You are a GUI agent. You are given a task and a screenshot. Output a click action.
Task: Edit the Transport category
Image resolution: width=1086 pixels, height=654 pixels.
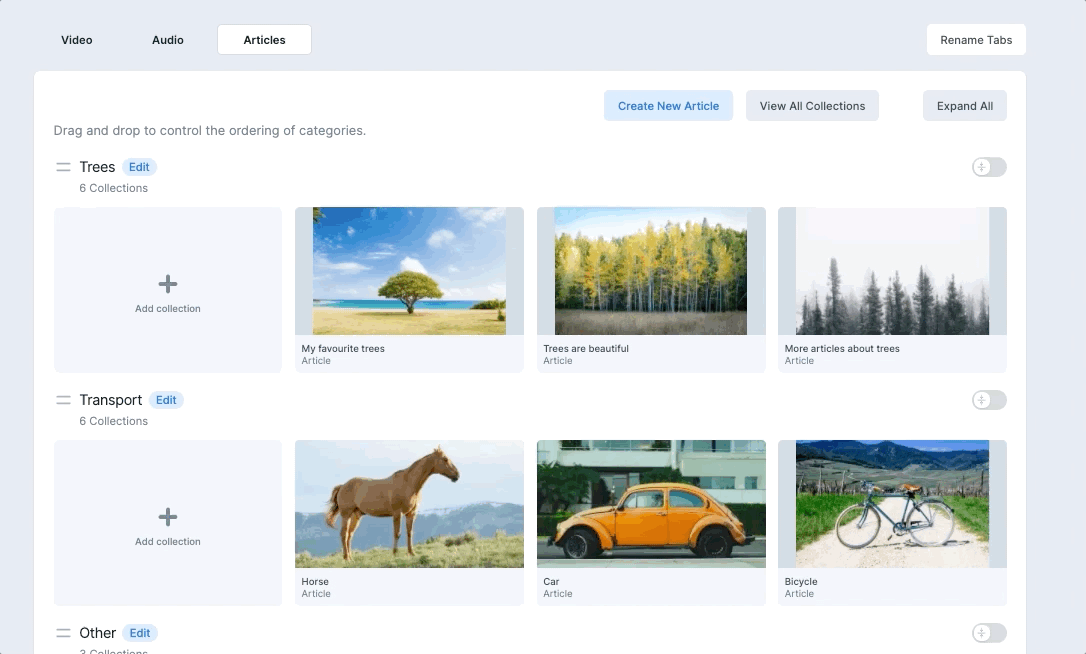click(166, 400)
